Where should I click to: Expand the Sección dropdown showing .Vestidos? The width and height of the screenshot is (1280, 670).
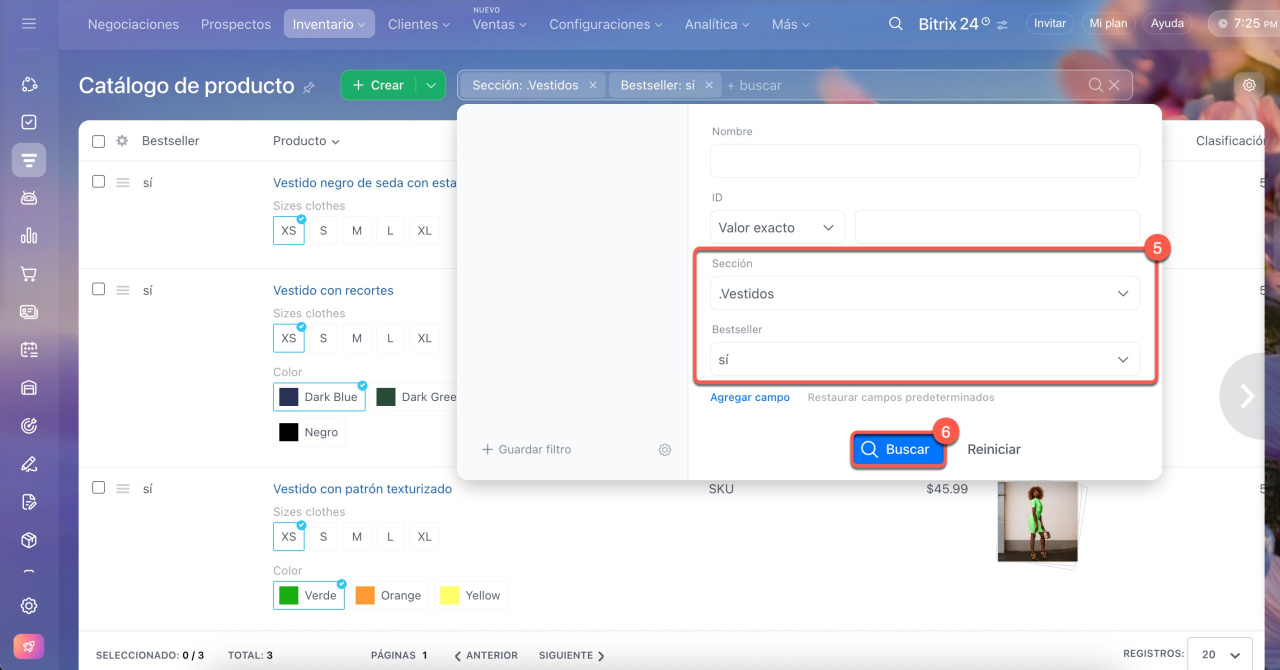[x=924, y=293]
